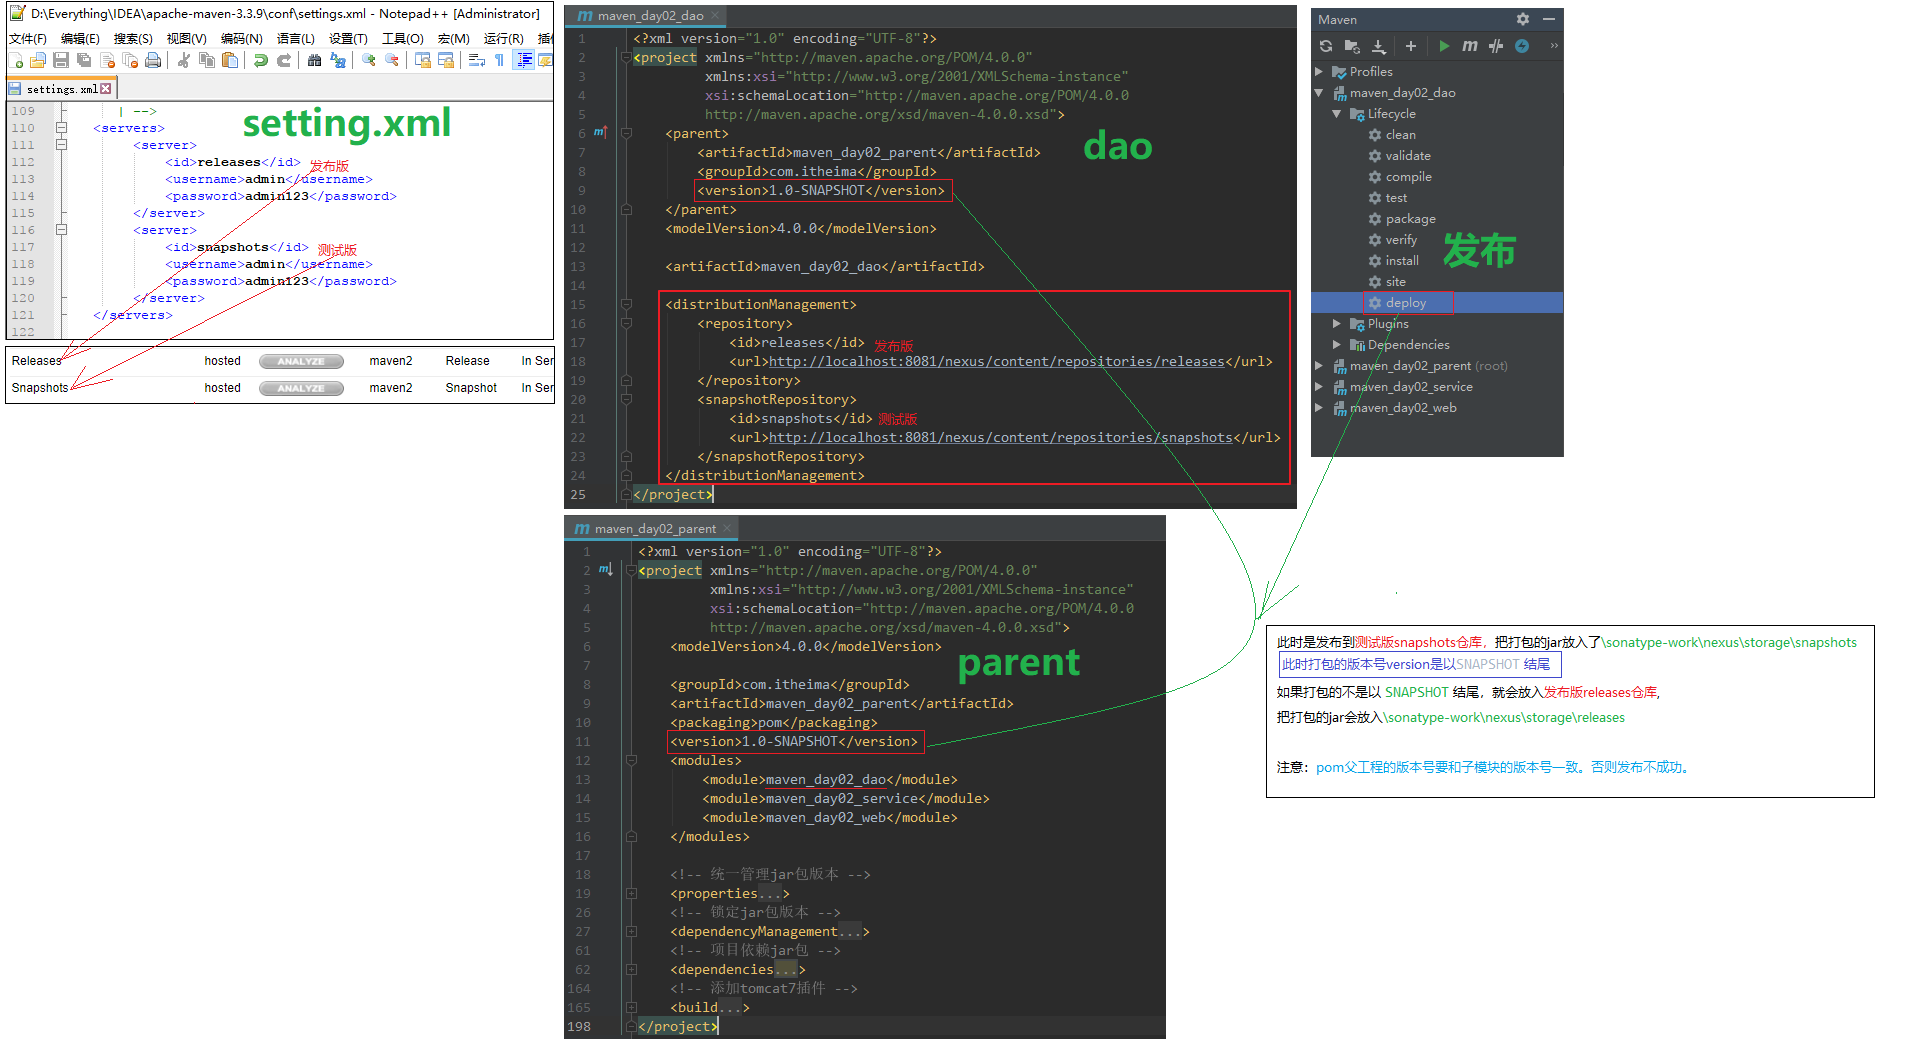The height and width of the screenshot is (1060, 1912).
Task: Hide the Maven tool window
Action: [1549, 19]
